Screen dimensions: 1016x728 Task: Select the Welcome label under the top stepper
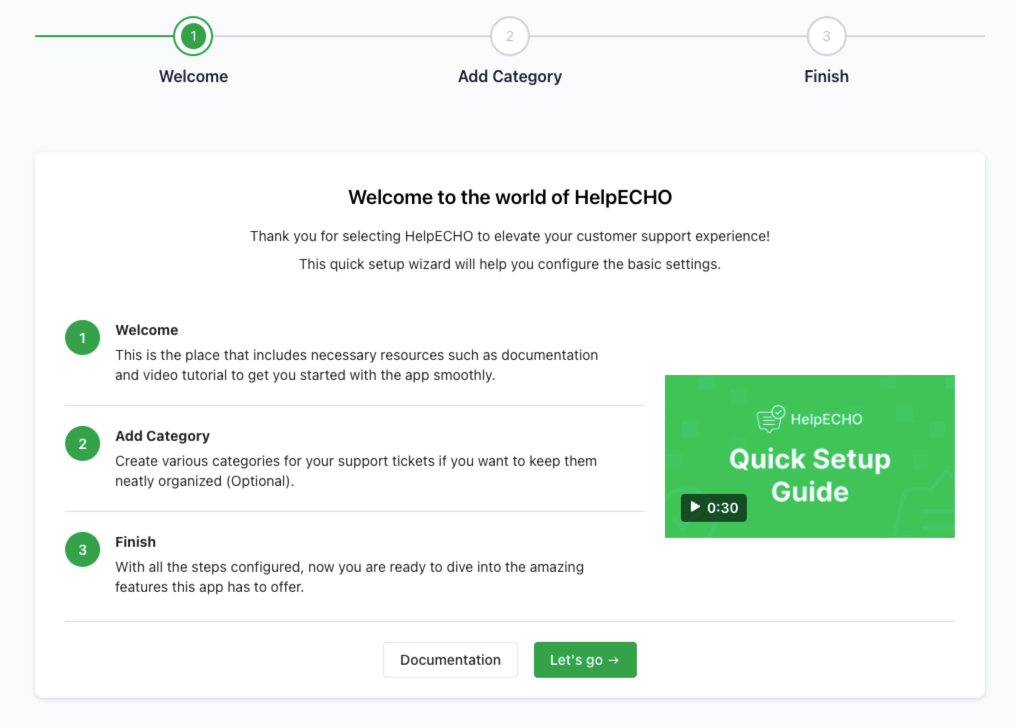point(193,76)
